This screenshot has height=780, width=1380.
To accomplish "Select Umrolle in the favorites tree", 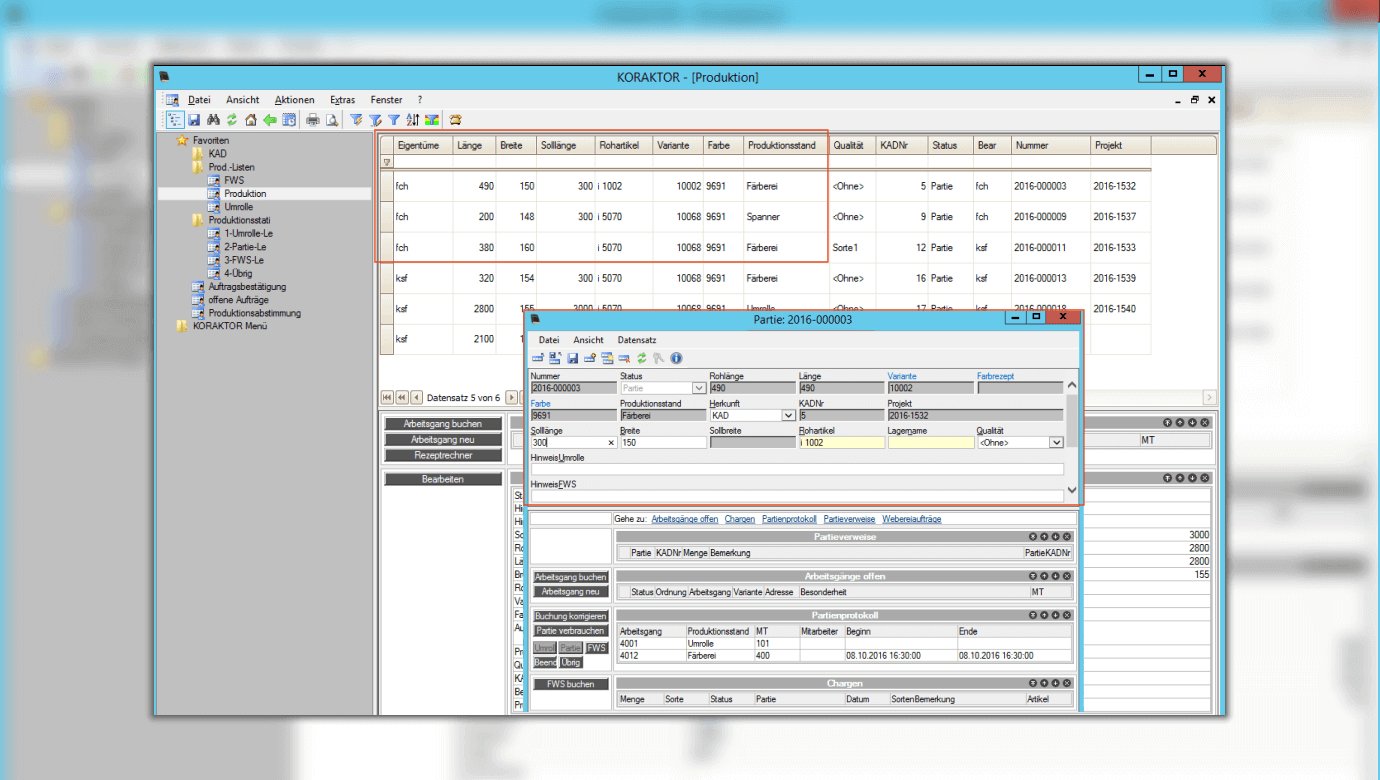I will pyautogui.click(x=238, y=206).
